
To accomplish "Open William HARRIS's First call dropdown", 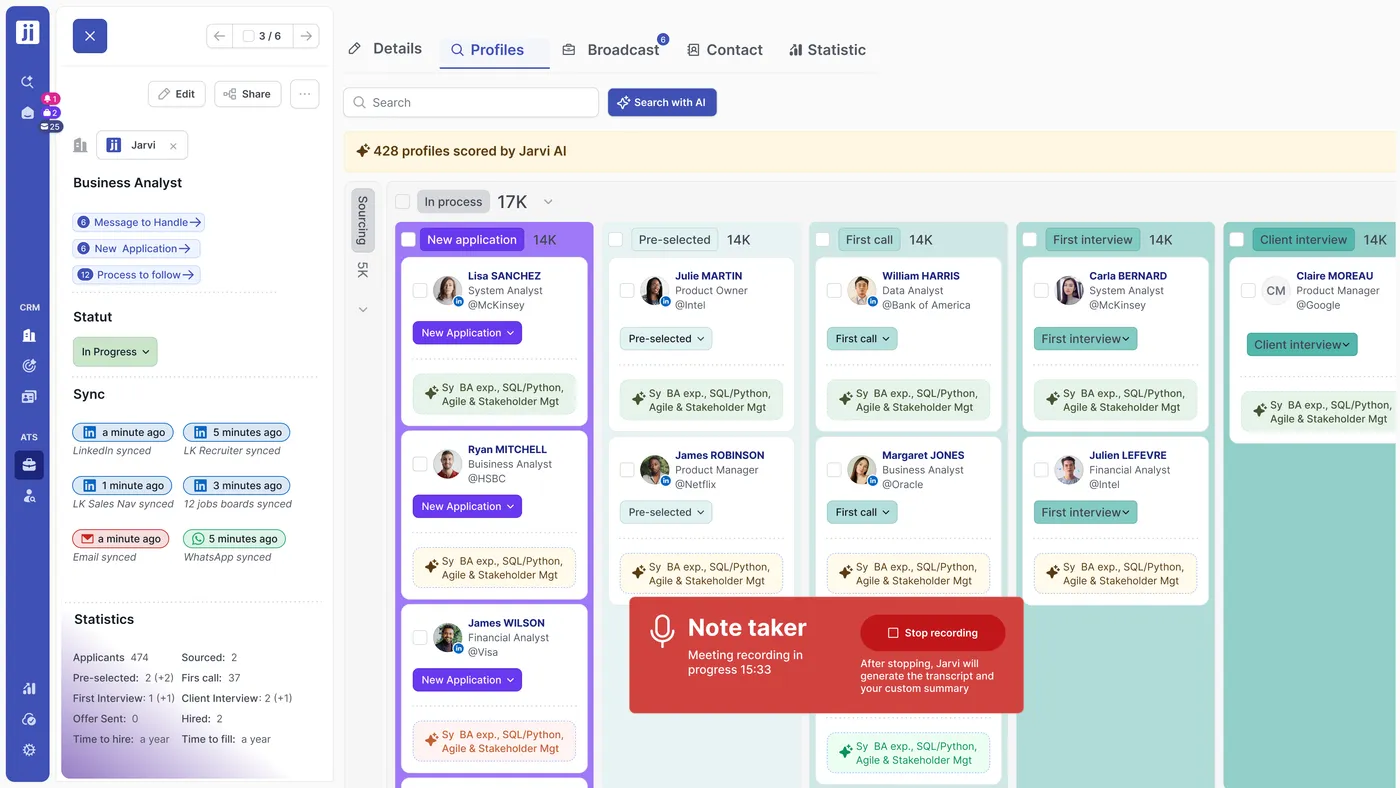I will [x=862, y=339].
